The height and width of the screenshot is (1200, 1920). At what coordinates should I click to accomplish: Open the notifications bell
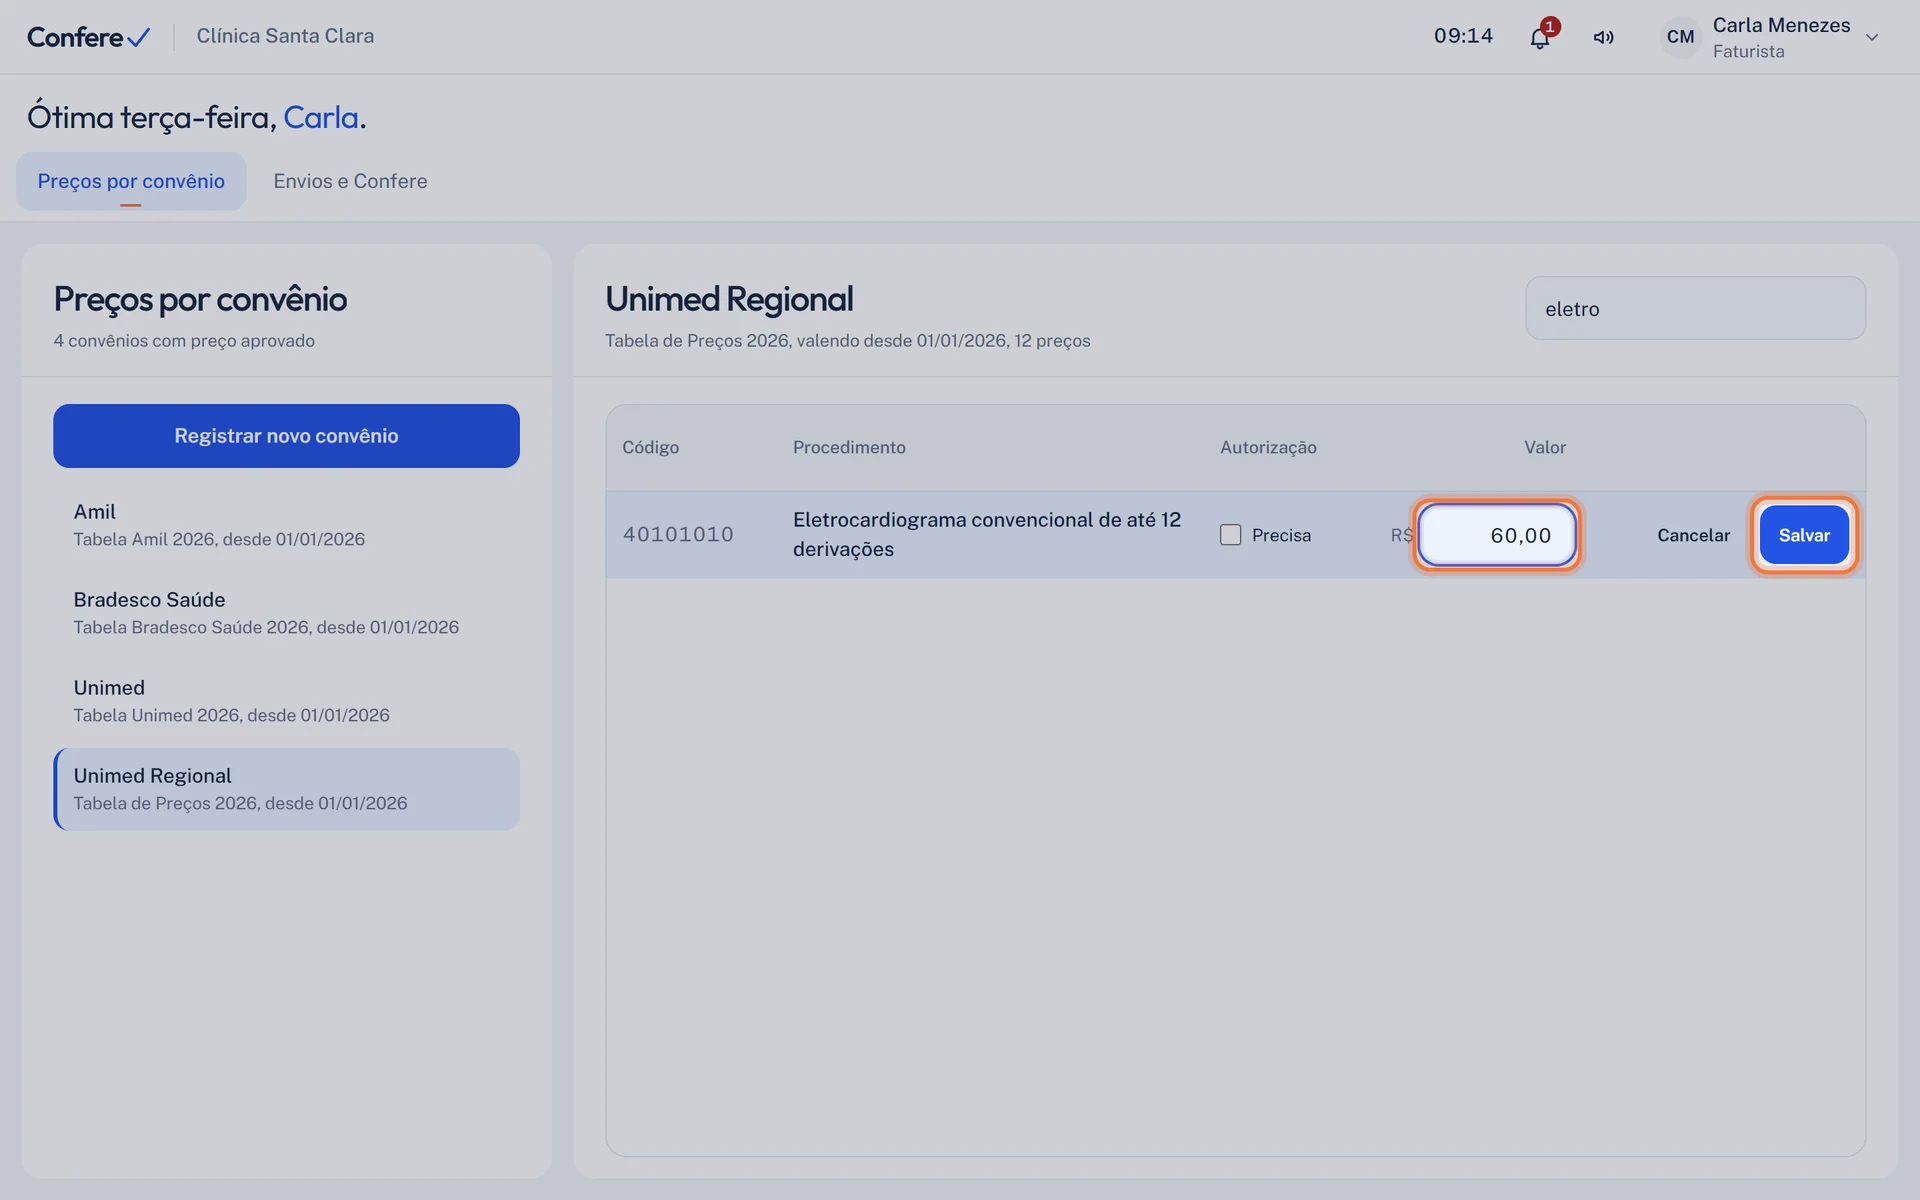(1539, 38)
